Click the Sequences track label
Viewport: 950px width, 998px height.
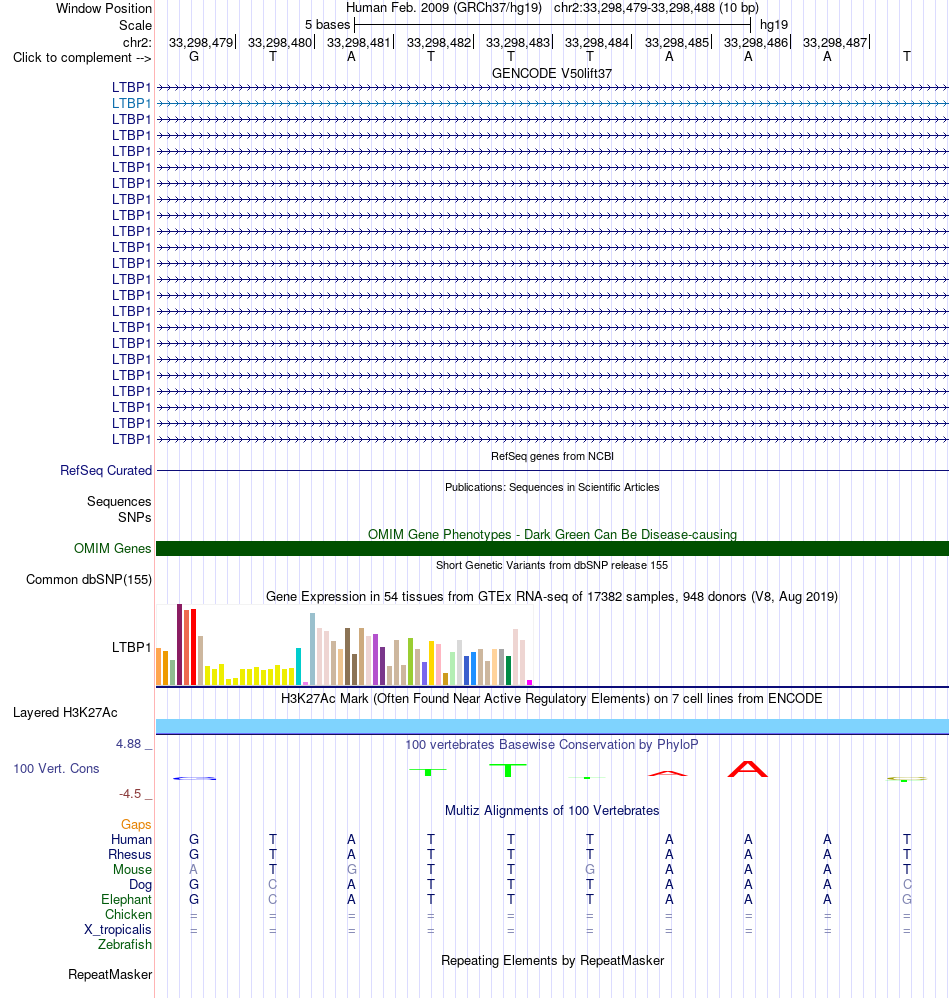[119, 502]
